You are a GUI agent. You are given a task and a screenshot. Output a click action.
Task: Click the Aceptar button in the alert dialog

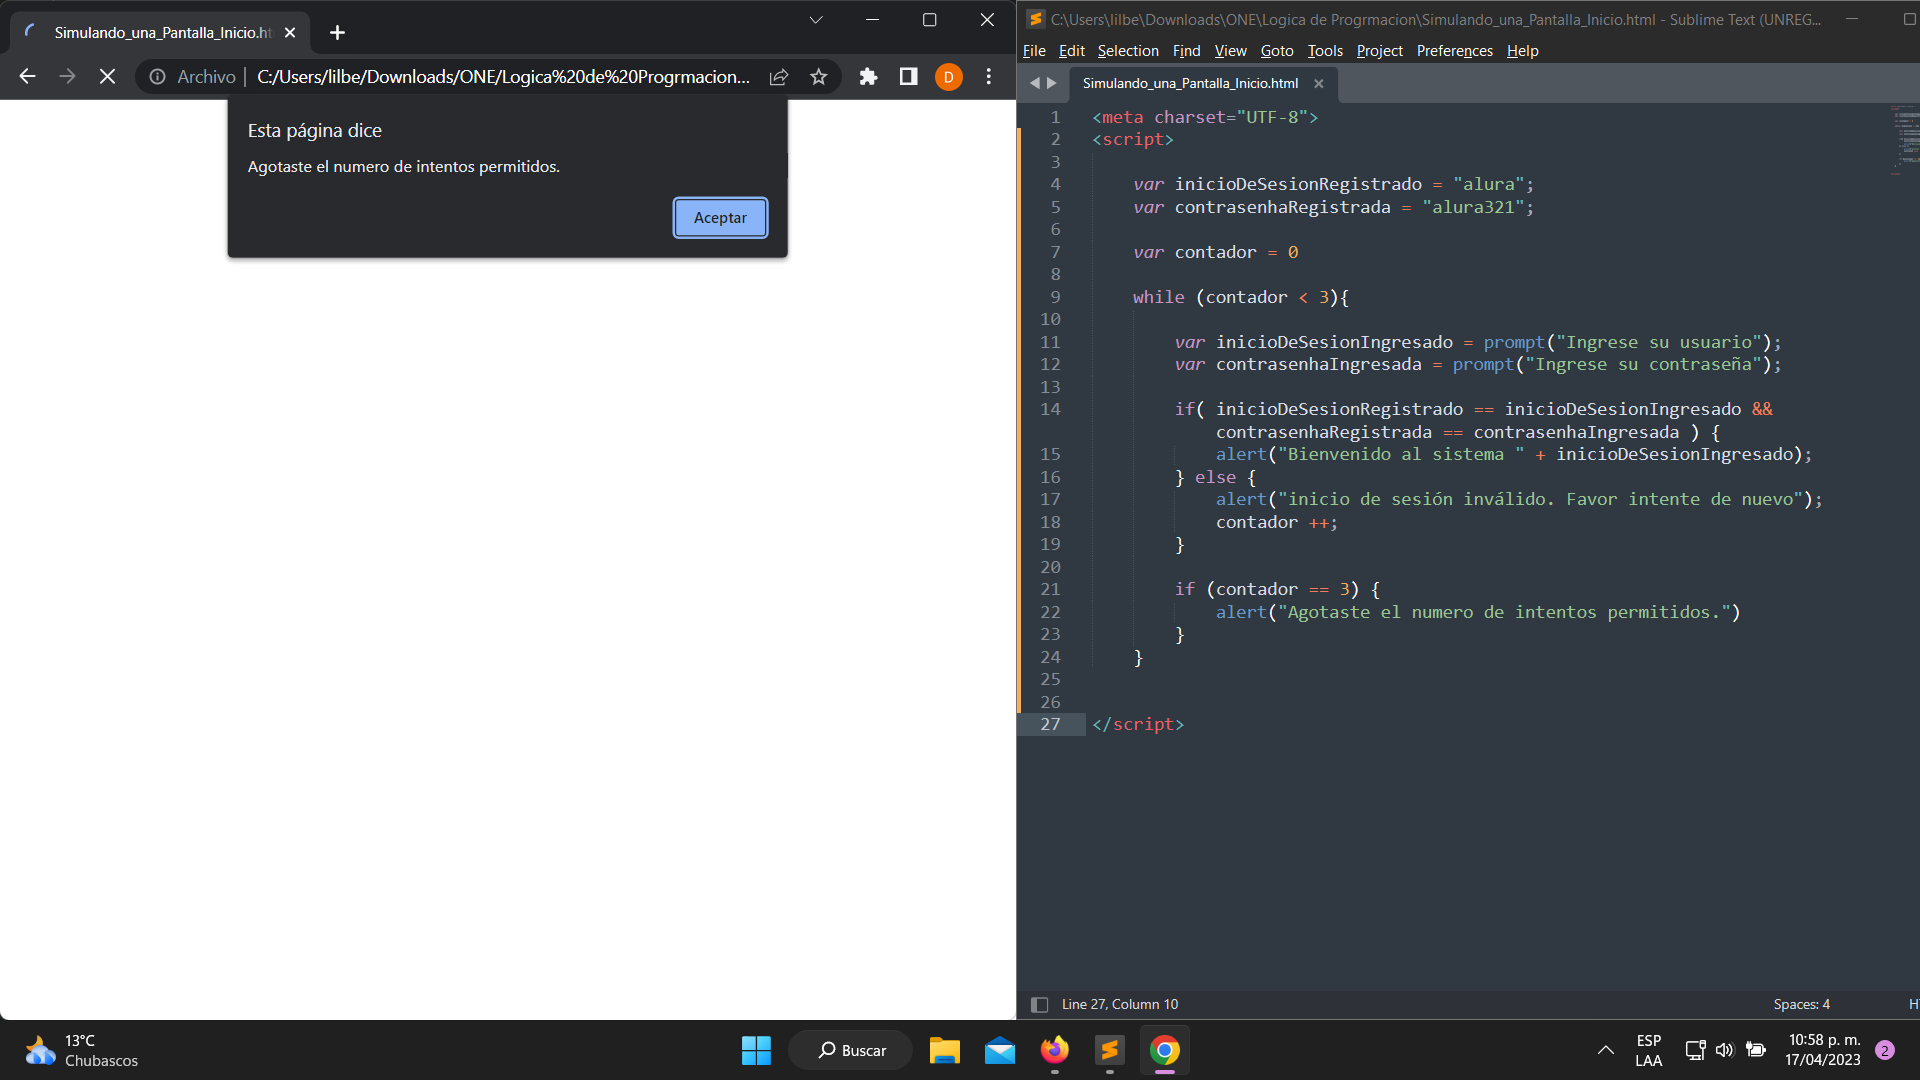point(720,218)
